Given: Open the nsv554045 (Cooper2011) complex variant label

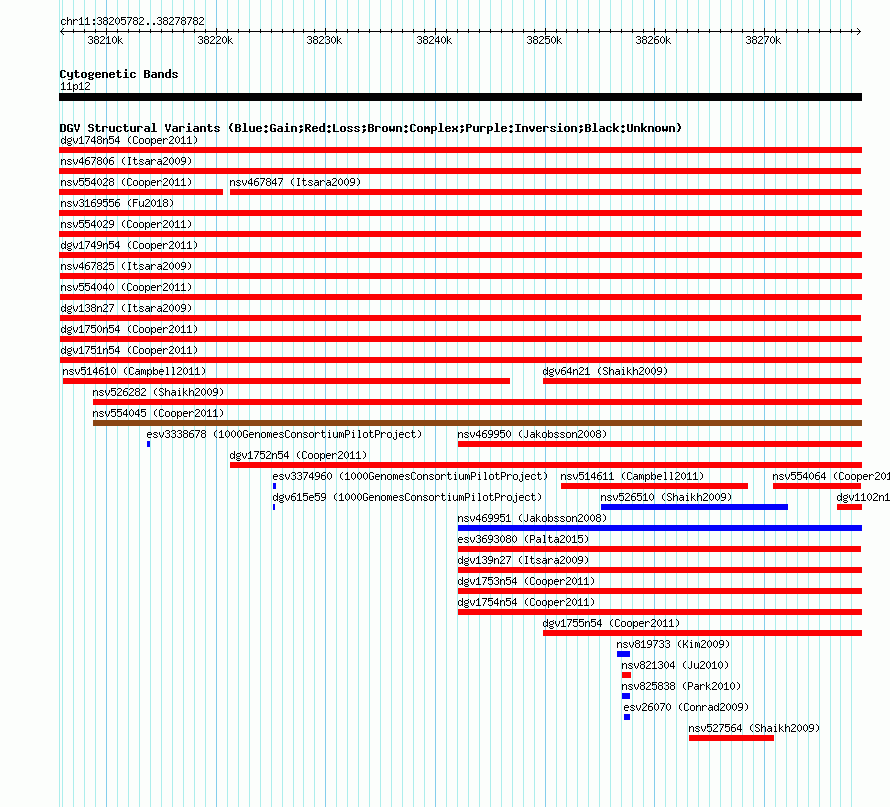Looking at the screenshot, I should [158, 413].
